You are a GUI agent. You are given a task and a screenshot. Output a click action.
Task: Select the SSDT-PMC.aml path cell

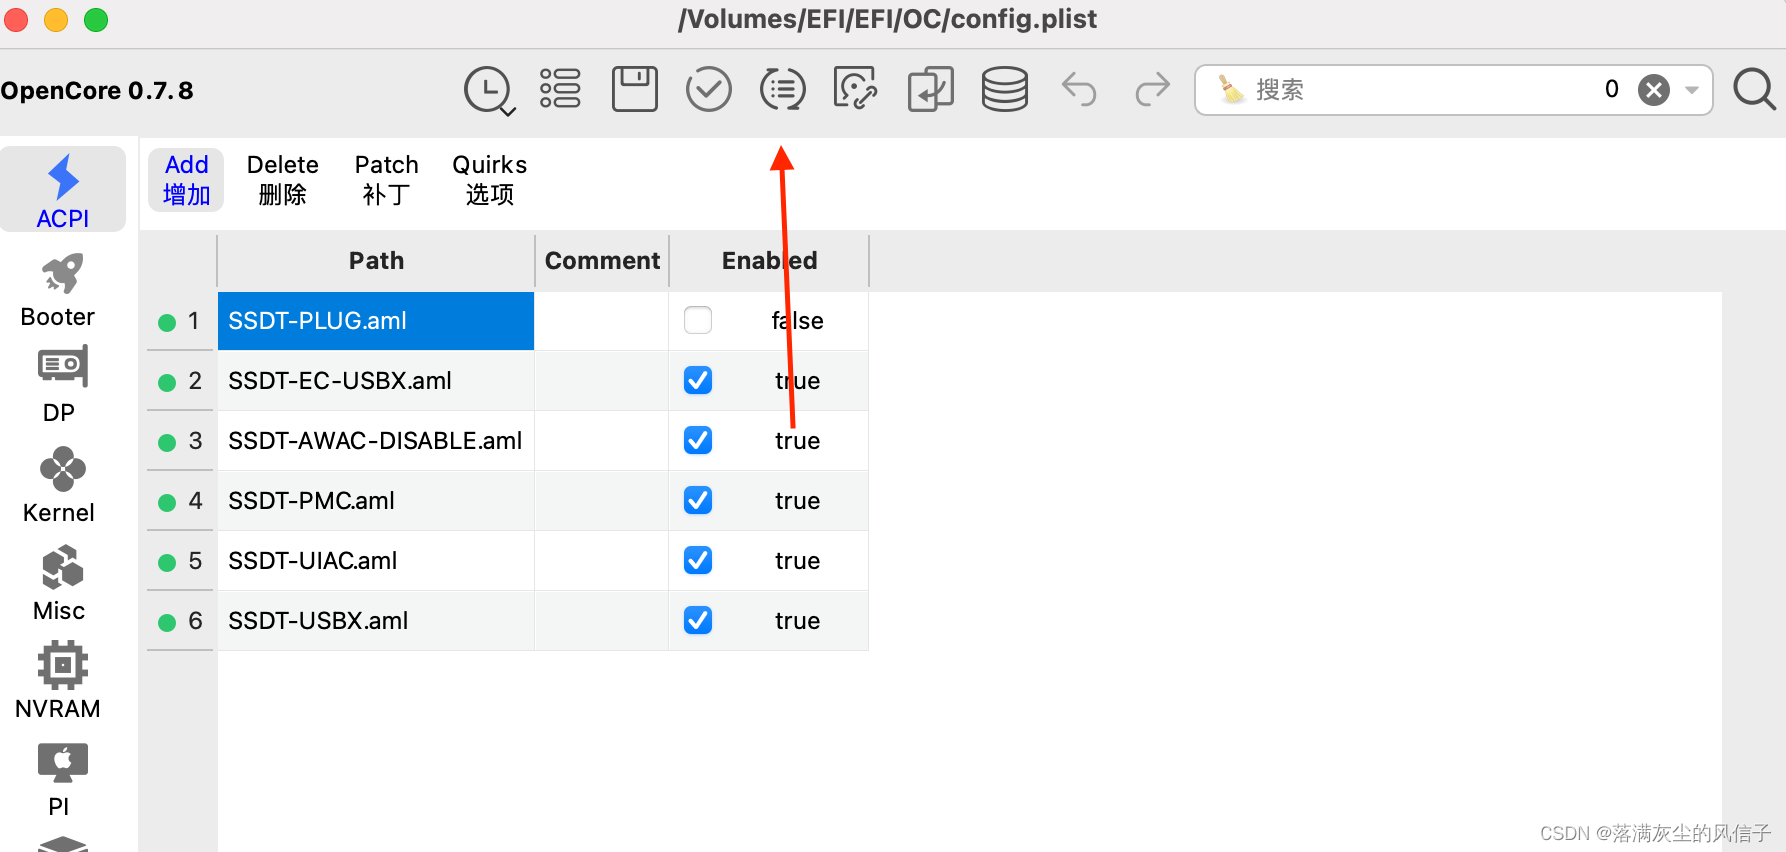(376, 501)
